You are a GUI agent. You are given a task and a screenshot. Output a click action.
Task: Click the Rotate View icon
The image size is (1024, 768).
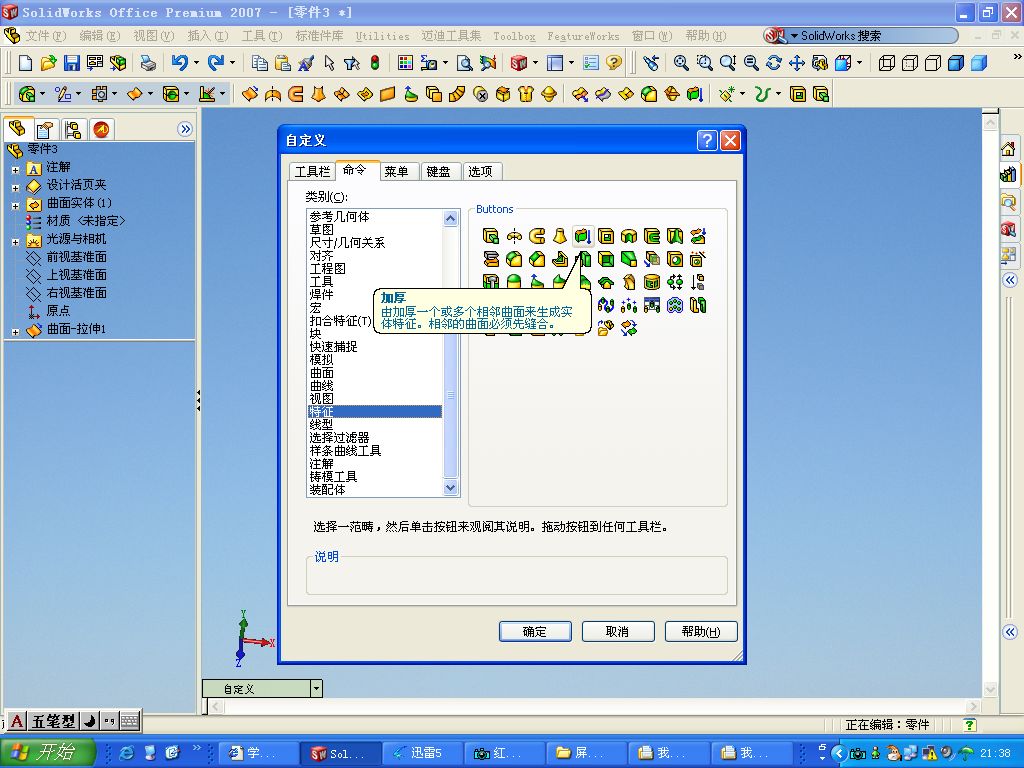pyautogui.click(x=774, y=63)
